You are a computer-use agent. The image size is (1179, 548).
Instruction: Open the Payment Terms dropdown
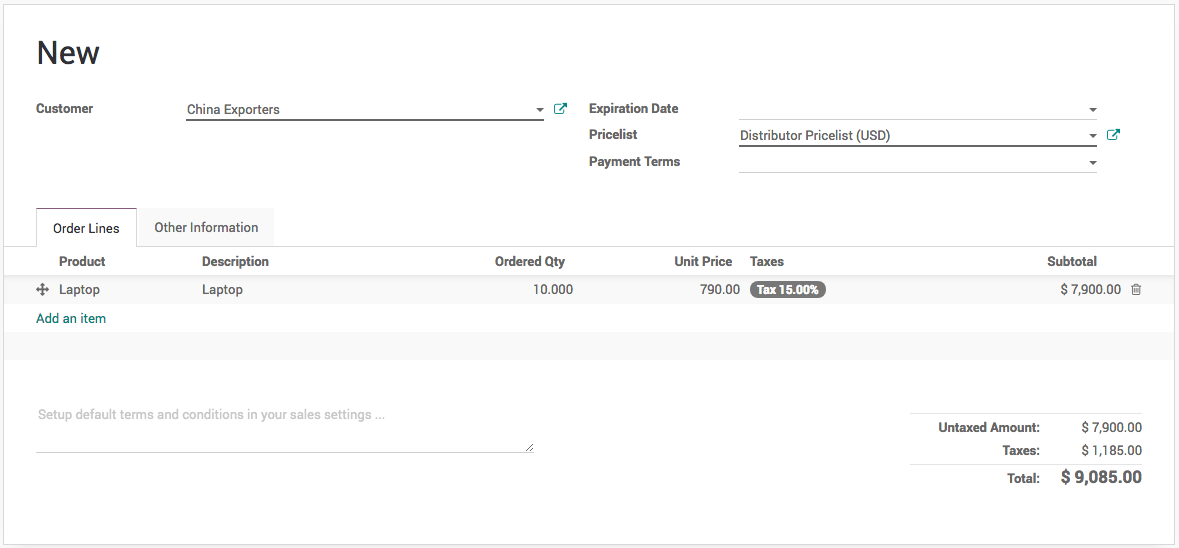tap(1093, 163)
